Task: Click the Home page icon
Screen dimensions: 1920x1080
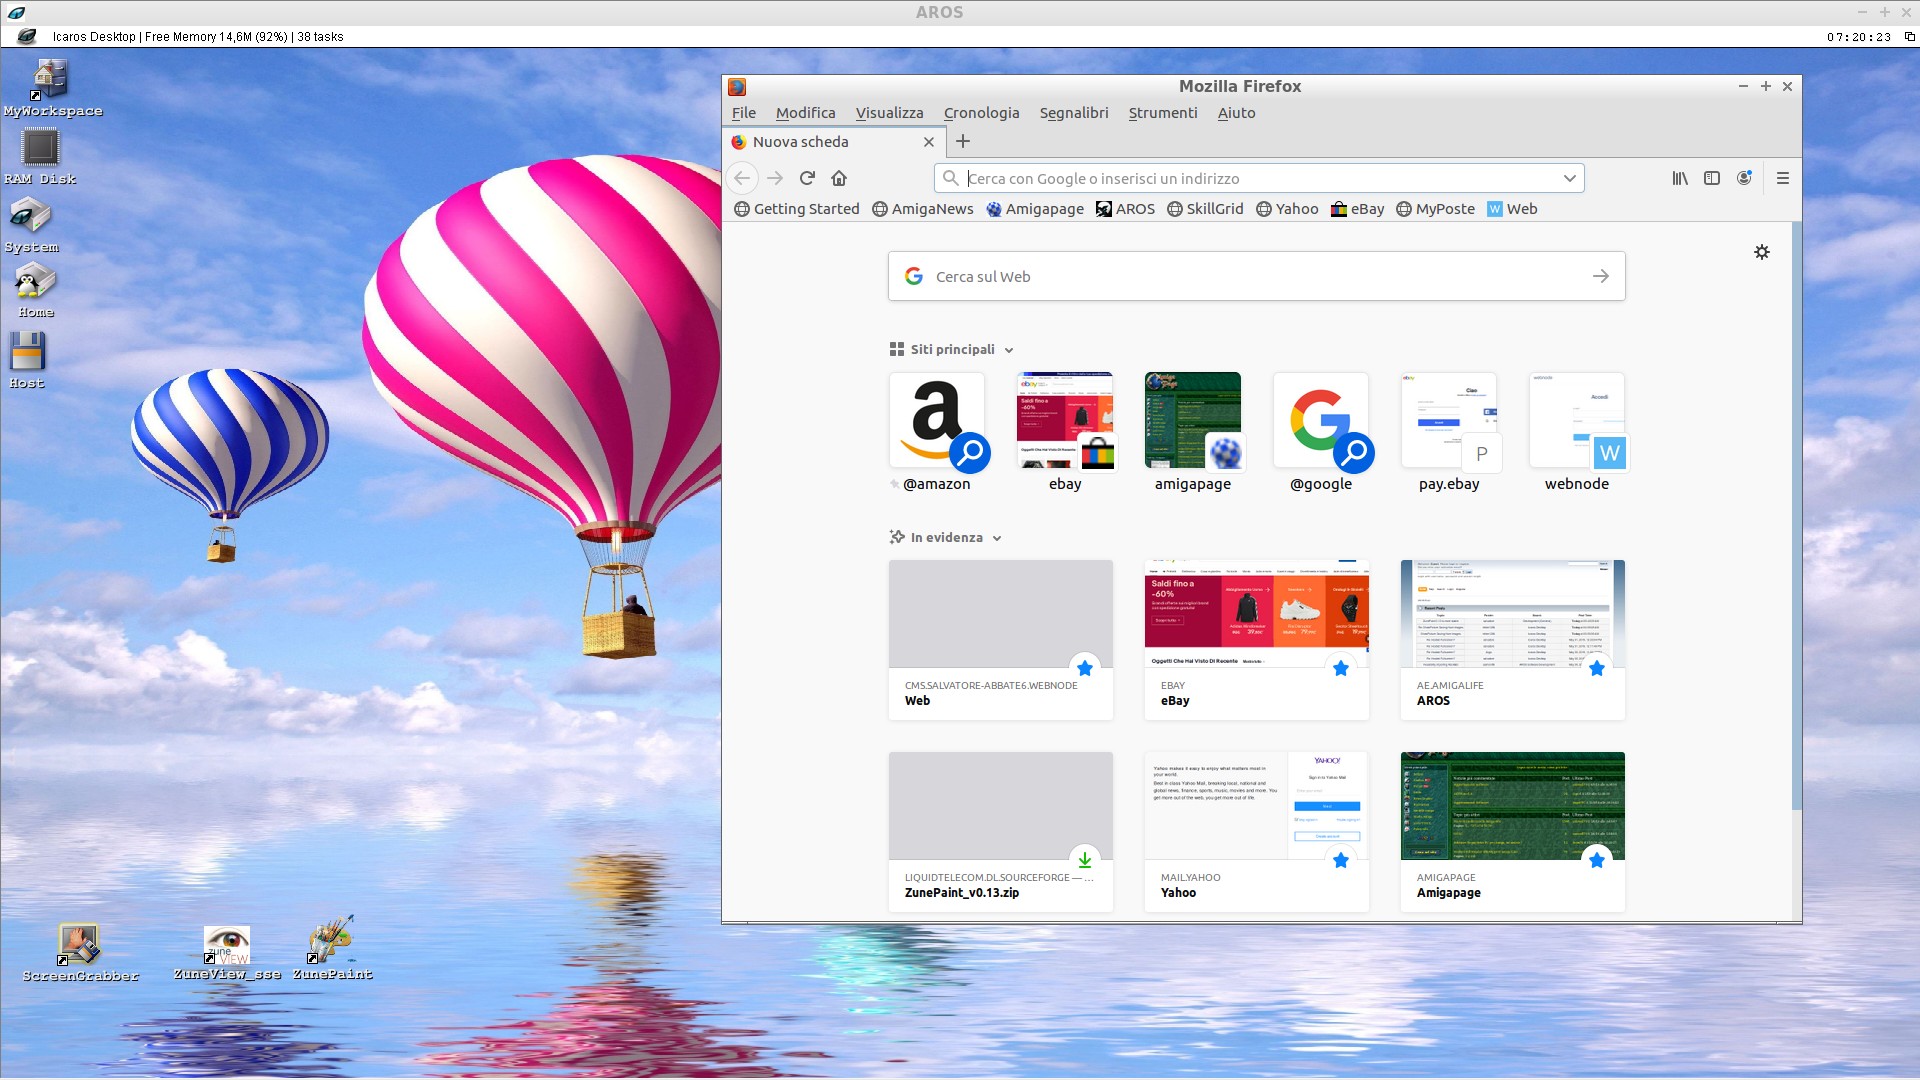Action: click(839, 178)
